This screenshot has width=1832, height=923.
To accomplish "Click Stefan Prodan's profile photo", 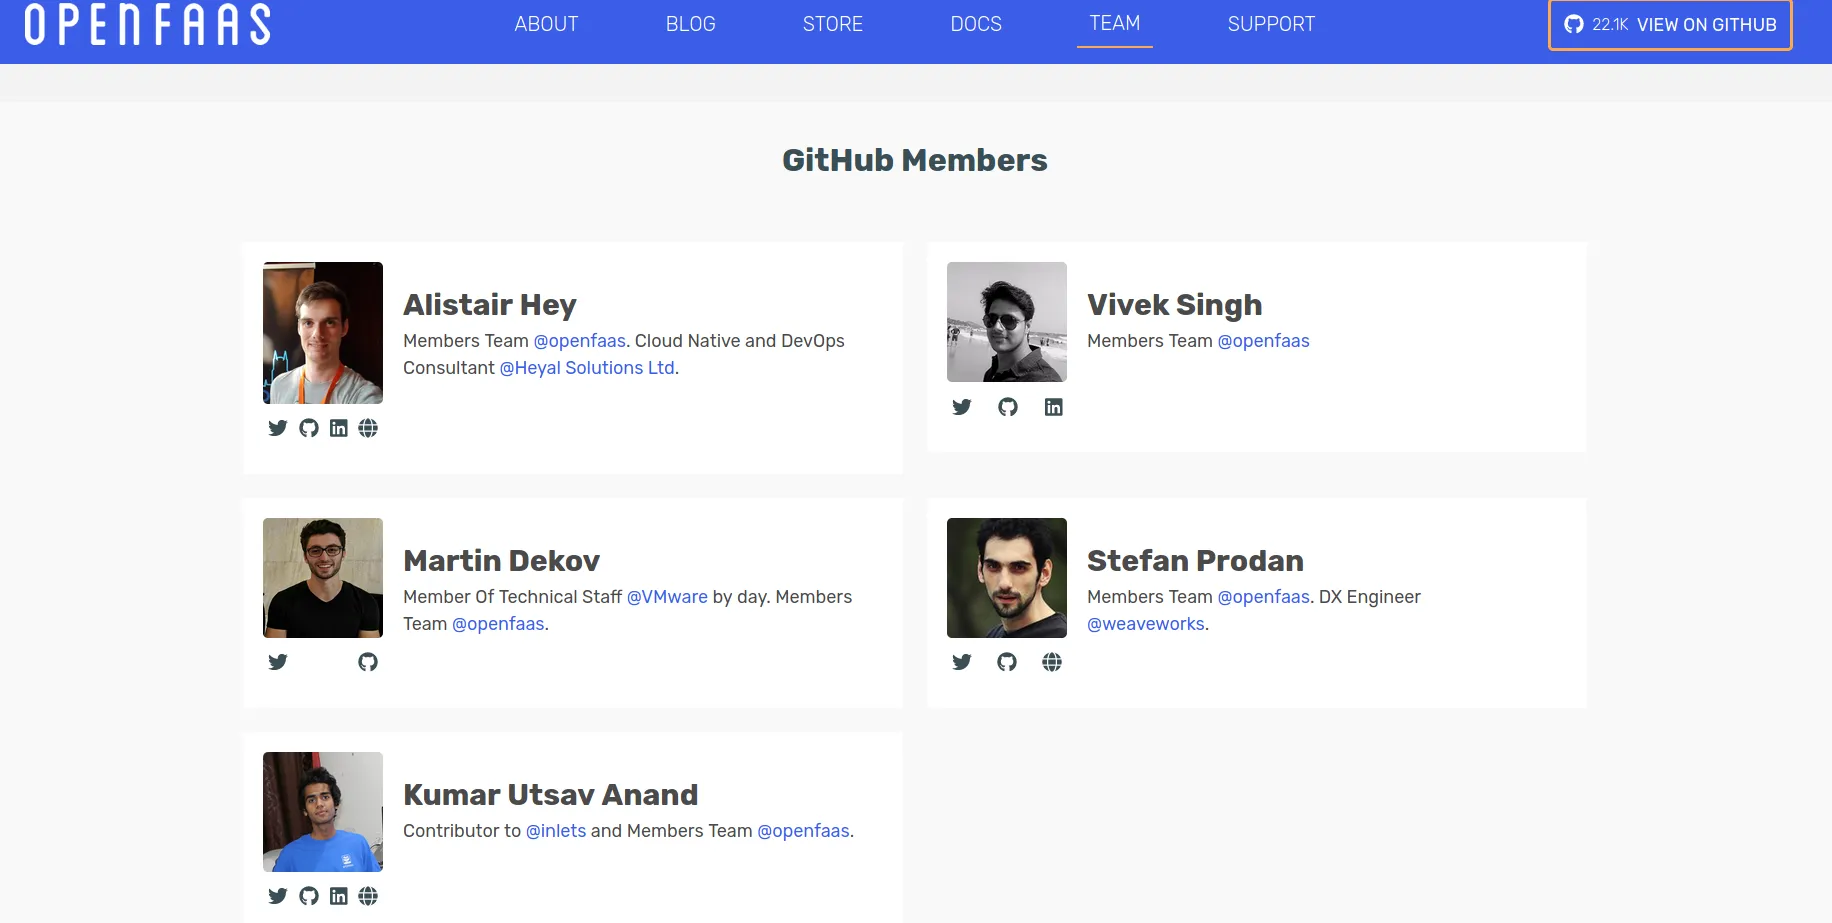I will (x=1007, y=578).
